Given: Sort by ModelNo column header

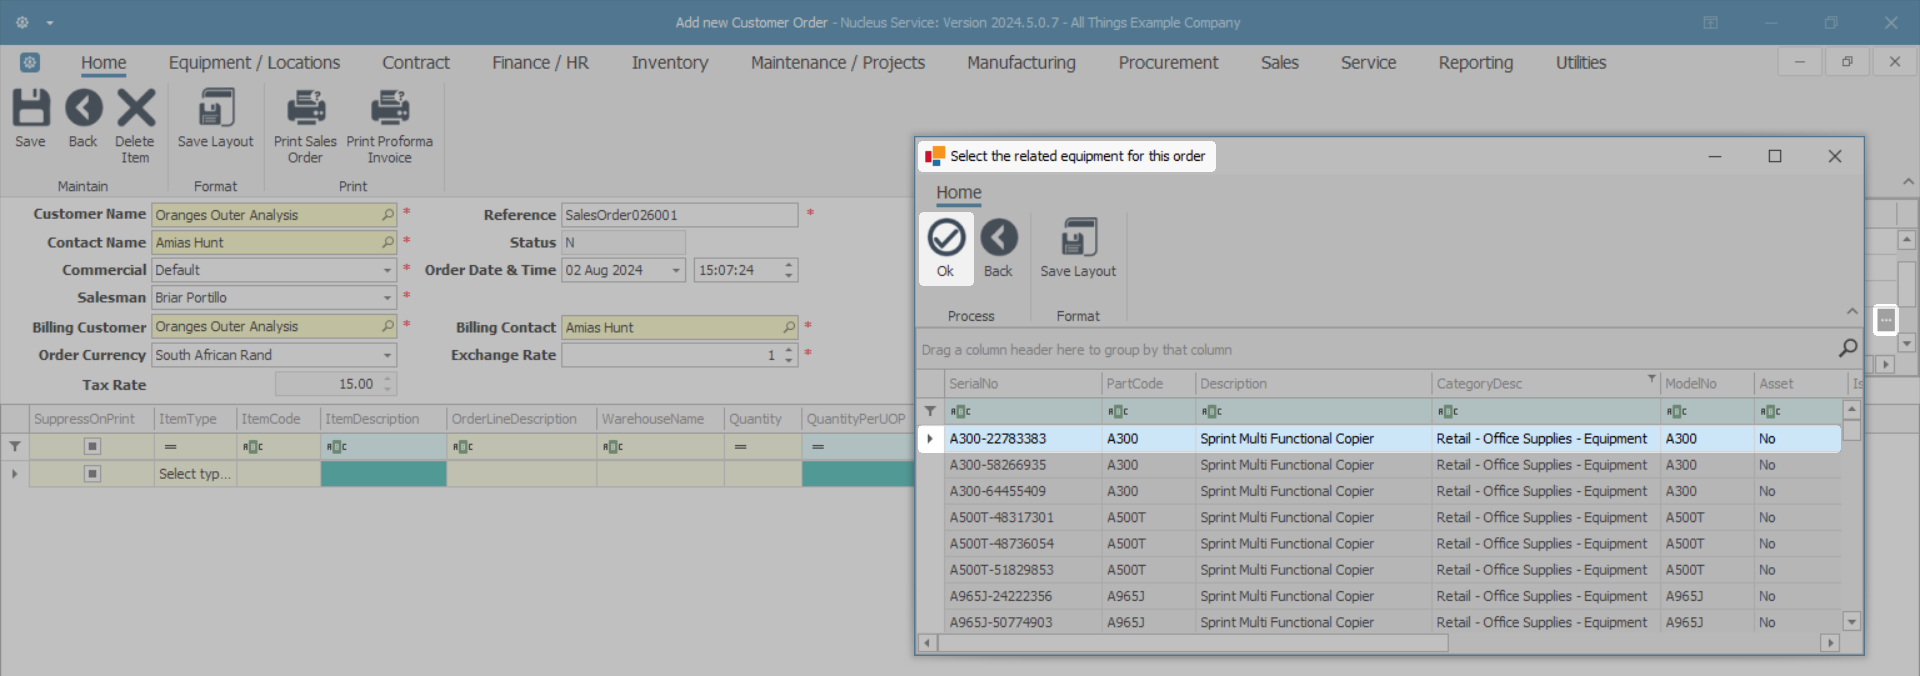Looking at the screenshot, I should point(1707,383).
